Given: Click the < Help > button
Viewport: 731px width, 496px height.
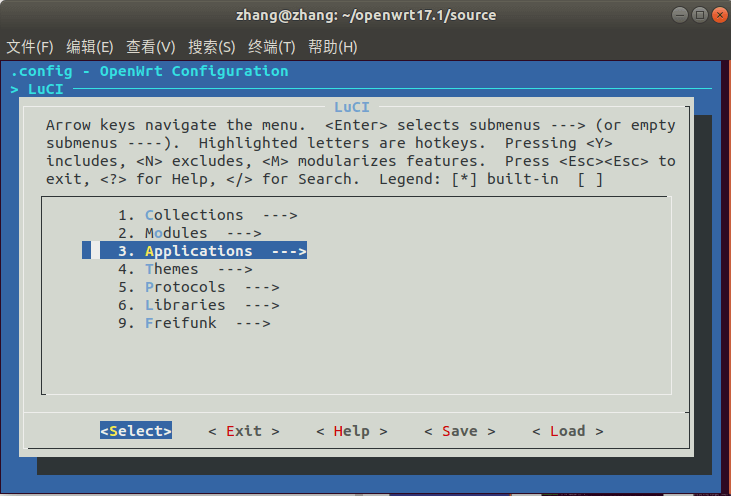Looking at the screenshot, I should tap(351, 431).
